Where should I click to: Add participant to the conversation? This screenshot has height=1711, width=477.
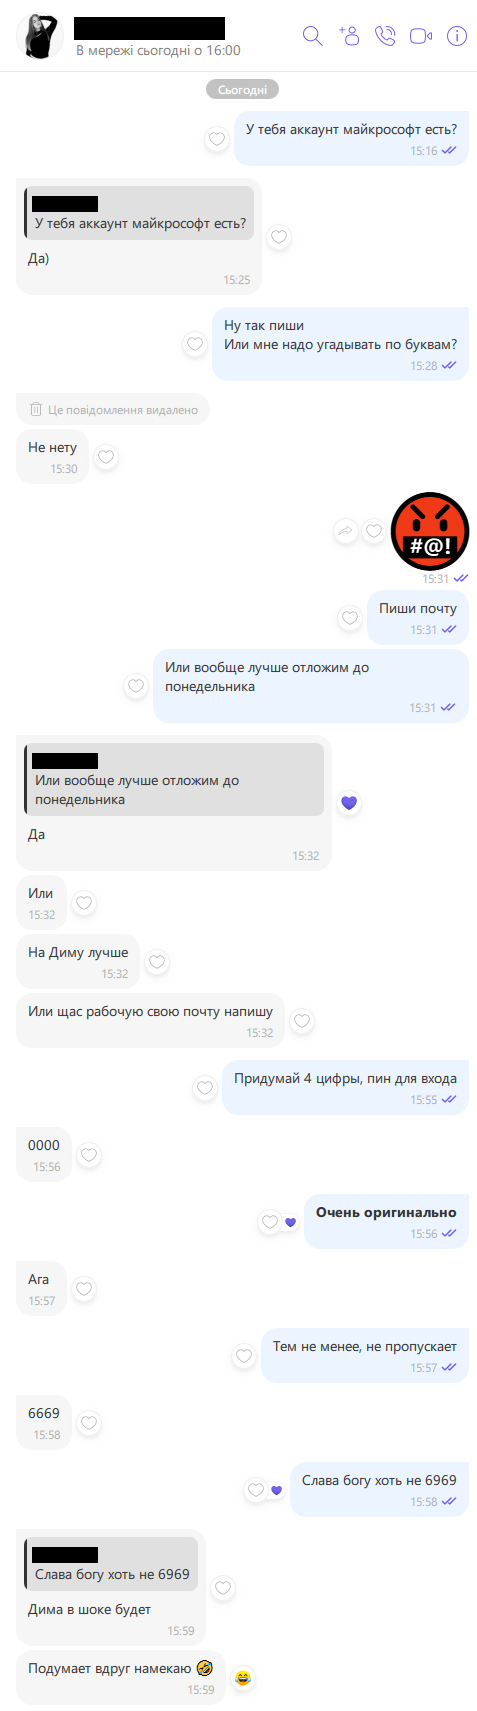point(349,36)
